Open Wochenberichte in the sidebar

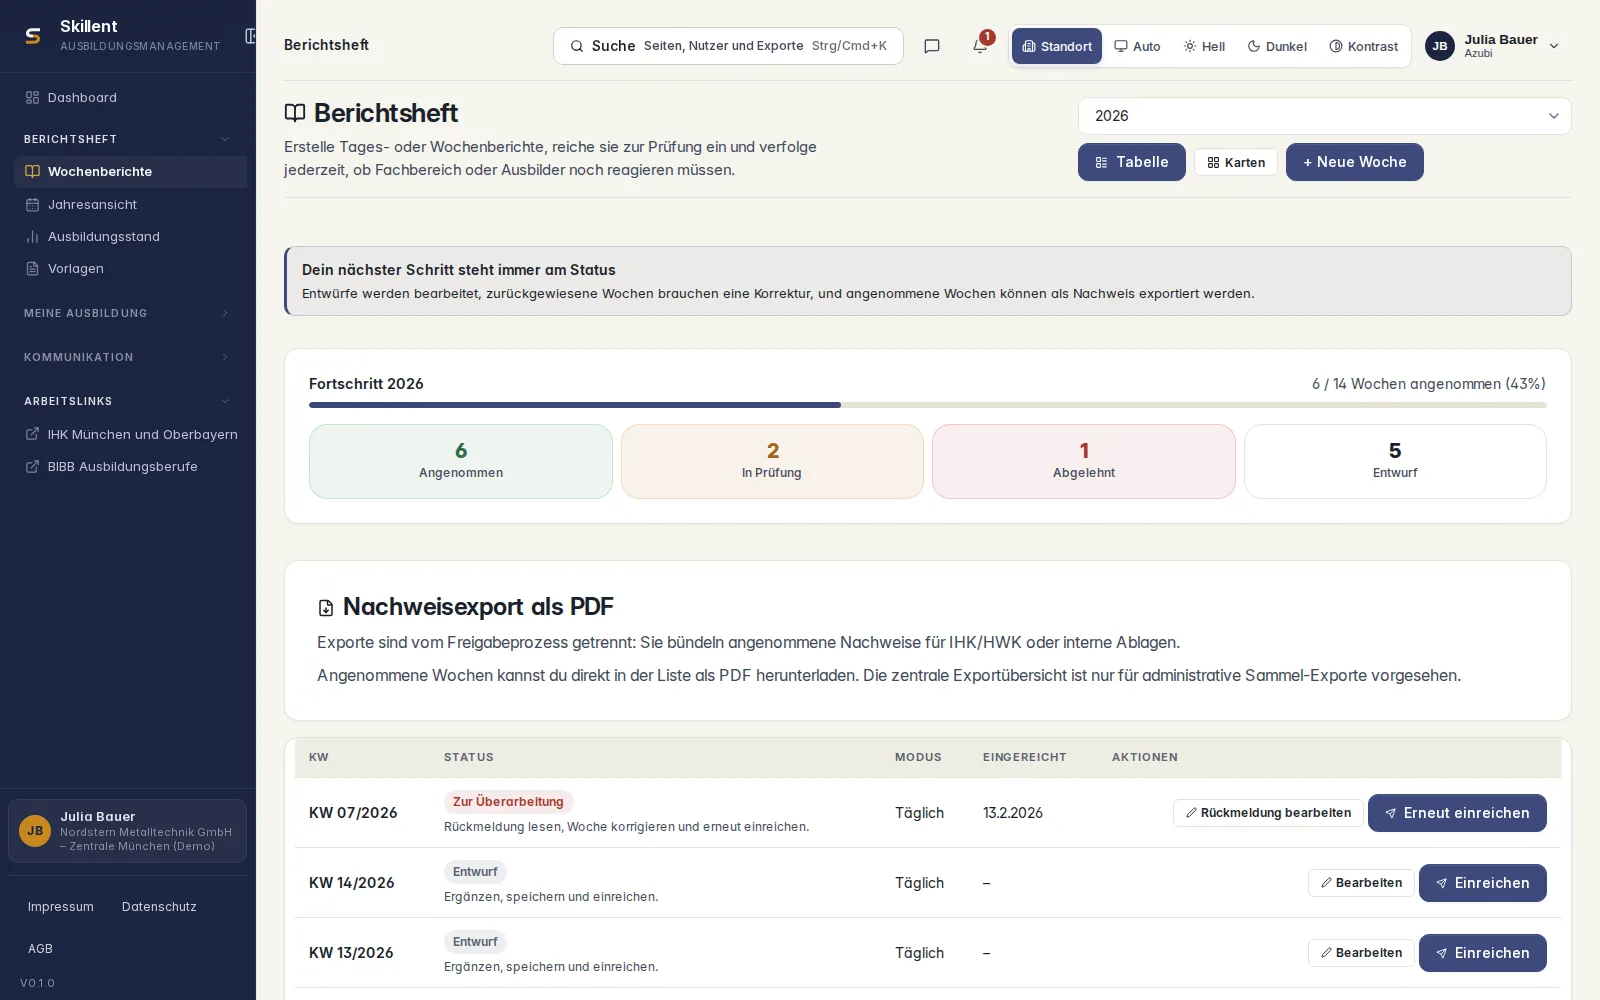point(130,172)
